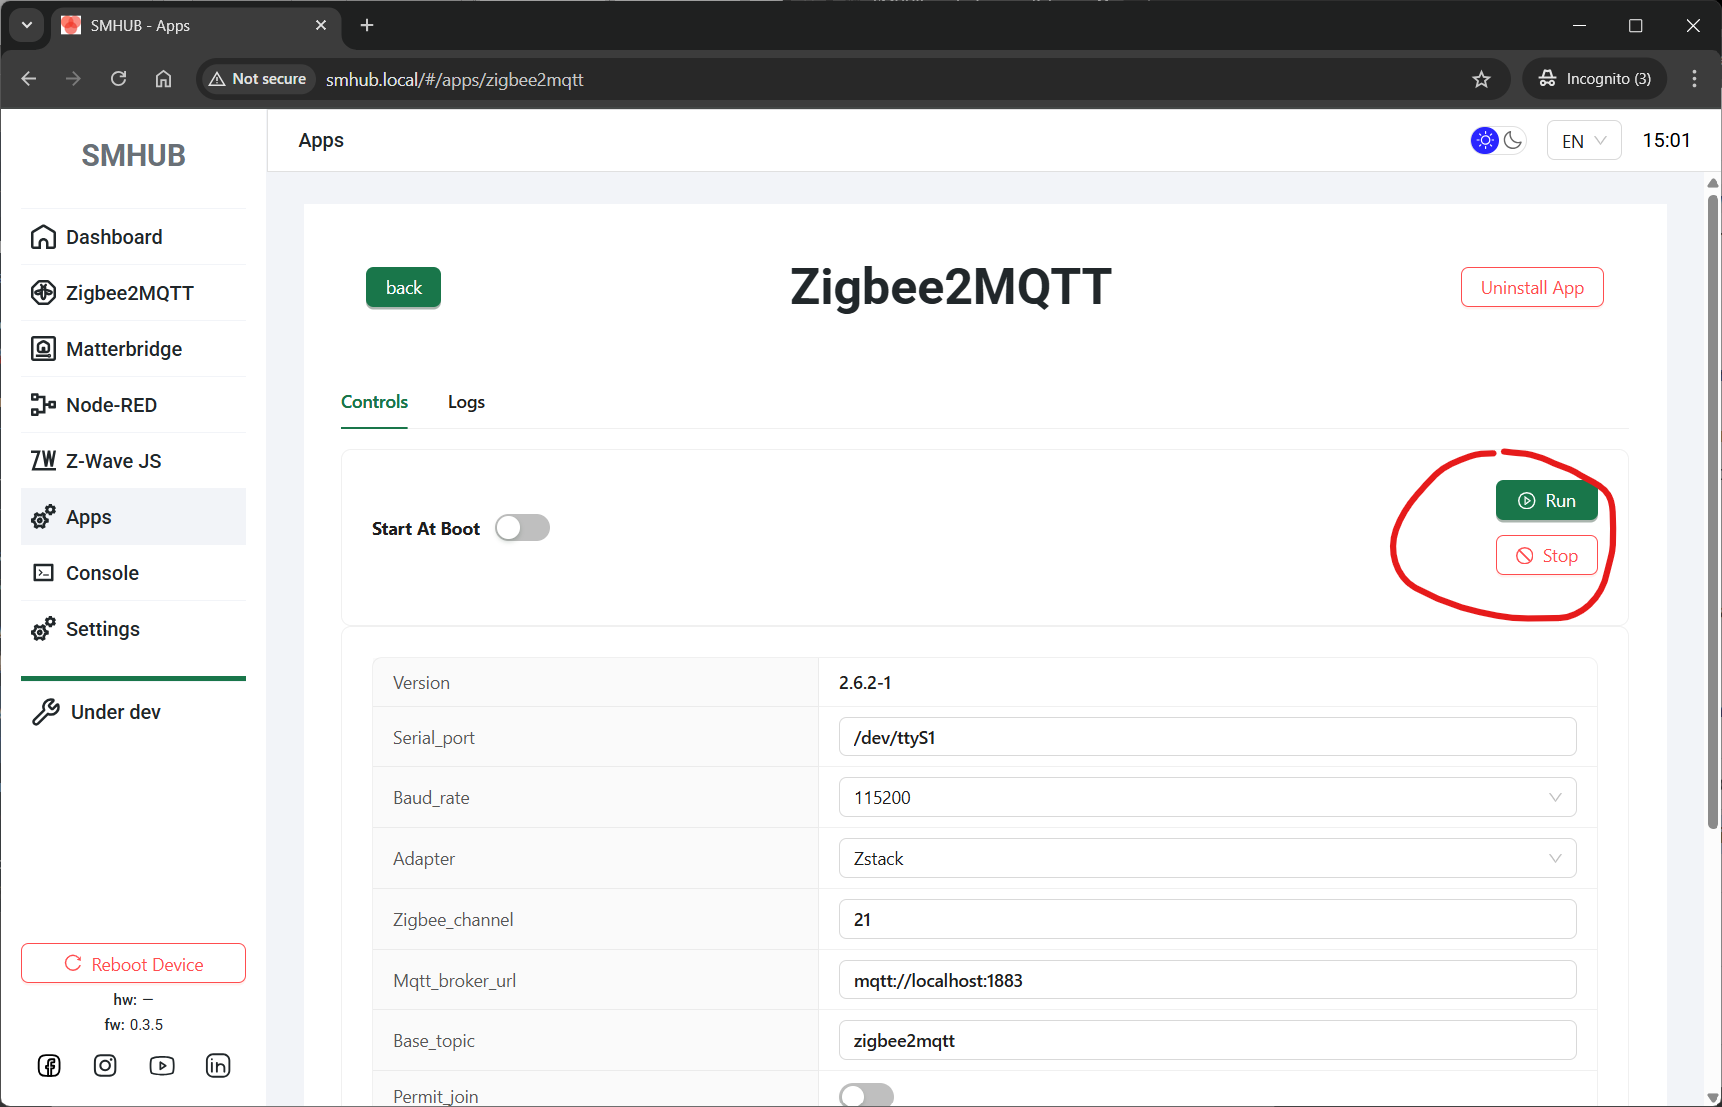Click the Zigbee2MQTT sidebar icon
Screen dimensions: 1722x1107
click(x=43, y=293)
